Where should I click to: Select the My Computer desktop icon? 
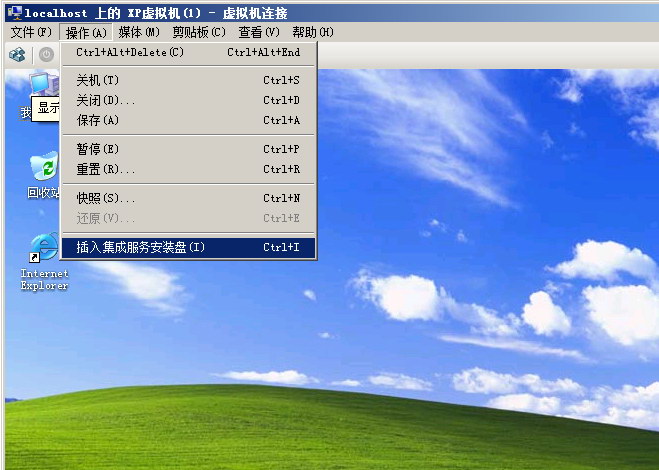point(44,84)
